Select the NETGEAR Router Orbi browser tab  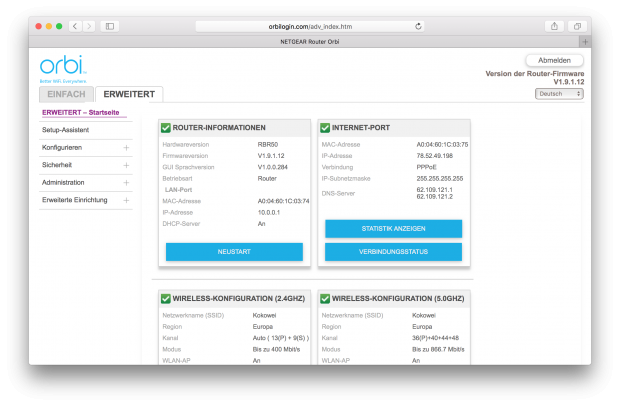(x=310, y=42)
